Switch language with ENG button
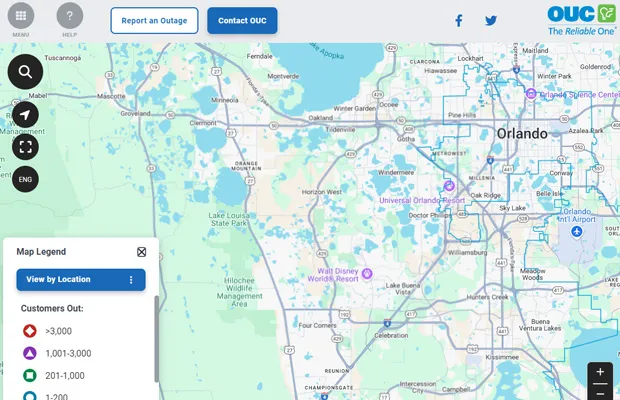 (26, 179)
